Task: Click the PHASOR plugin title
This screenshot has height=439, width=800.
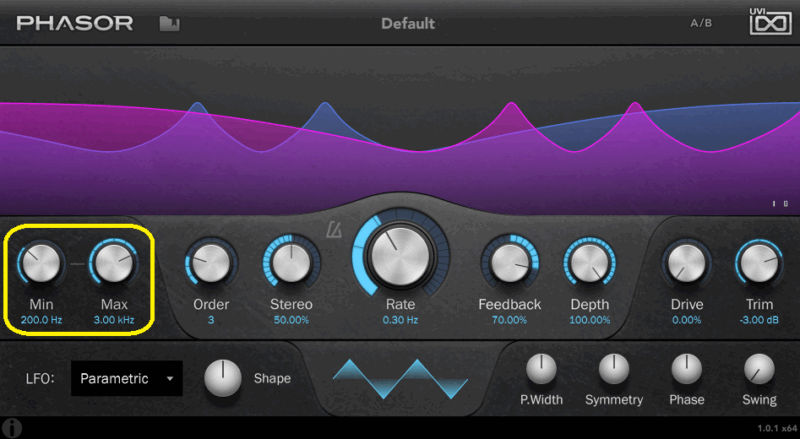Action: [x=74, y=23]
